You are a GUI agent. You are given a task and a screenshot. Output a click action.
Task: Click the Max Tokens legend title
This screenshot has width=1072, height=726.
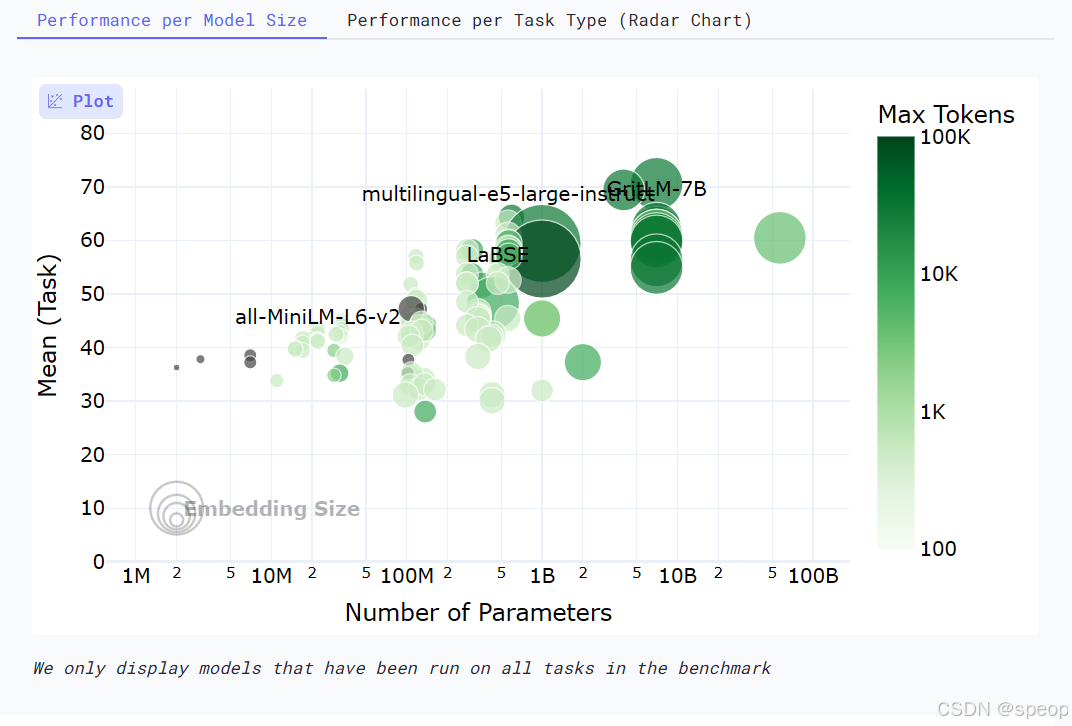pyautogui.click(x=946, y=114)
